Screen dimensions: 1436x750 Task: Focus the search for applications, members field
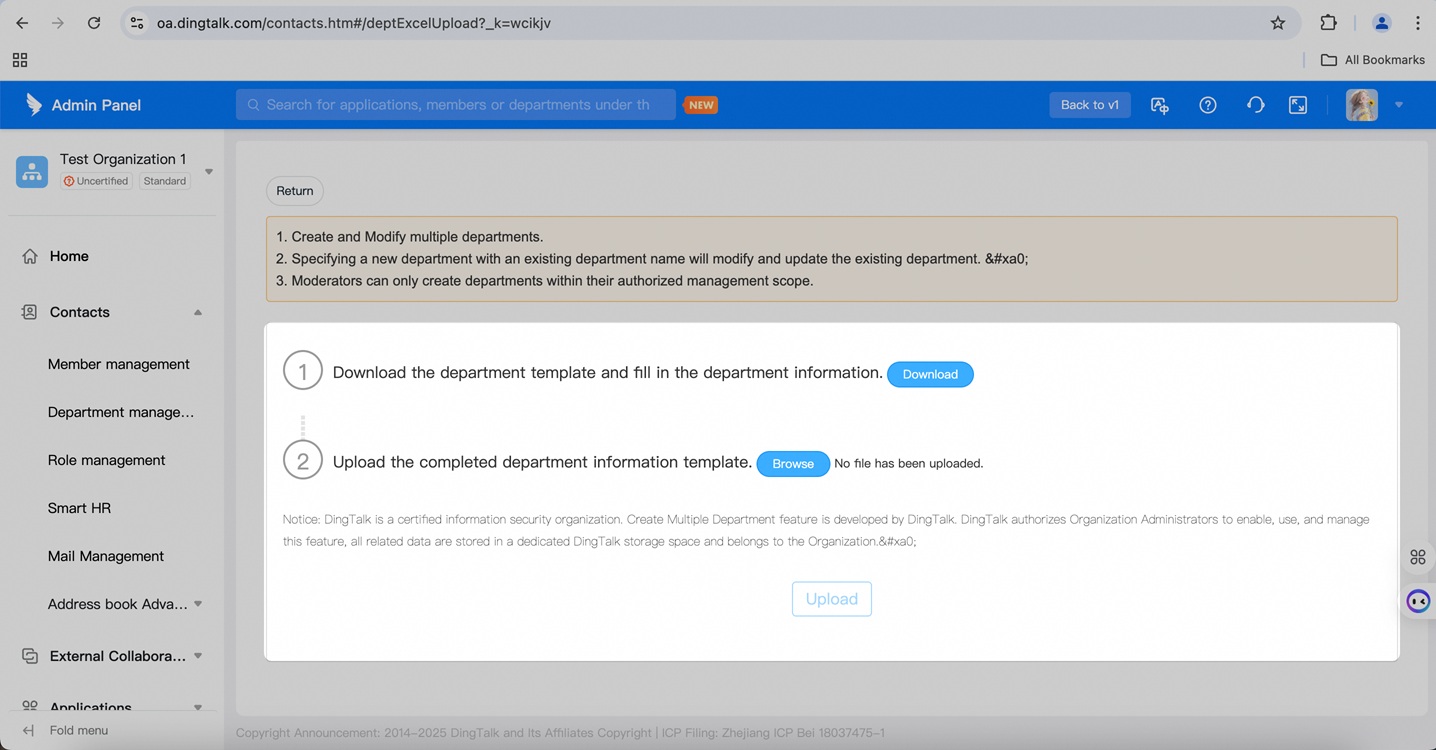(x=456, y=105)
